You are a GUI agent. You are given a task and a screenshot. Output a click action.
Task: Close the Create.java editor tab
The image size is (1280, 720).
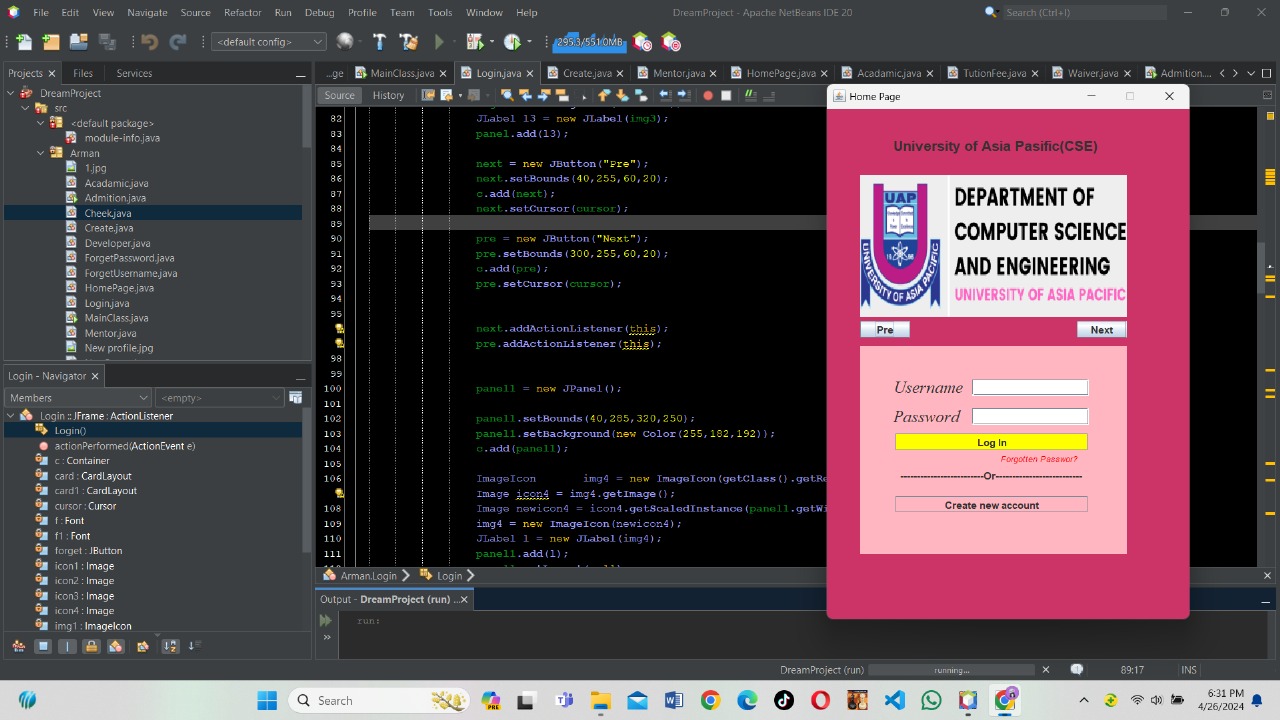(x=620, y=73)
